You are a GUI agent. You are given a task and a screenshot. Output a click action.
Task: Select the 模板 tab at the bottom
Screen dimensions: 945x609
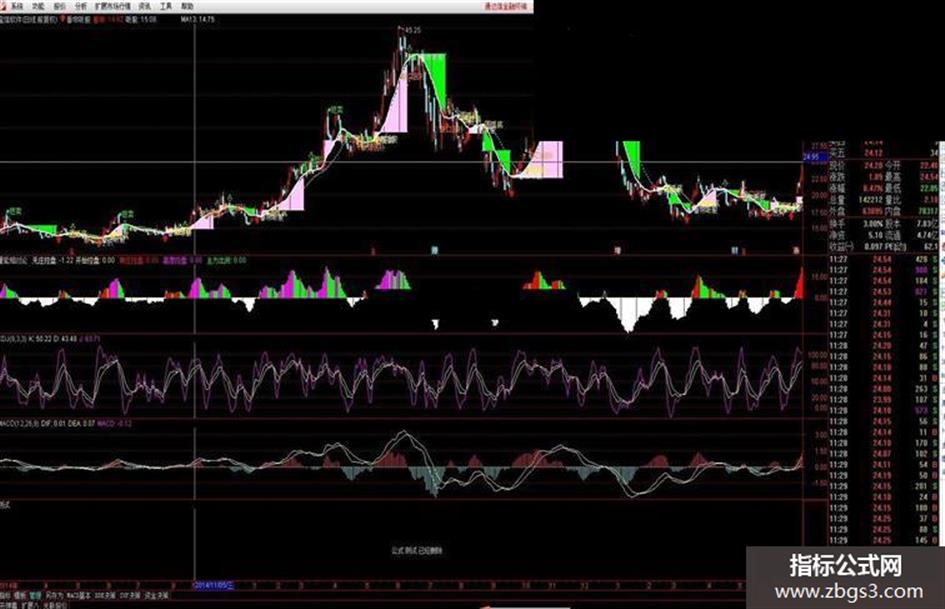coord(21,595)
